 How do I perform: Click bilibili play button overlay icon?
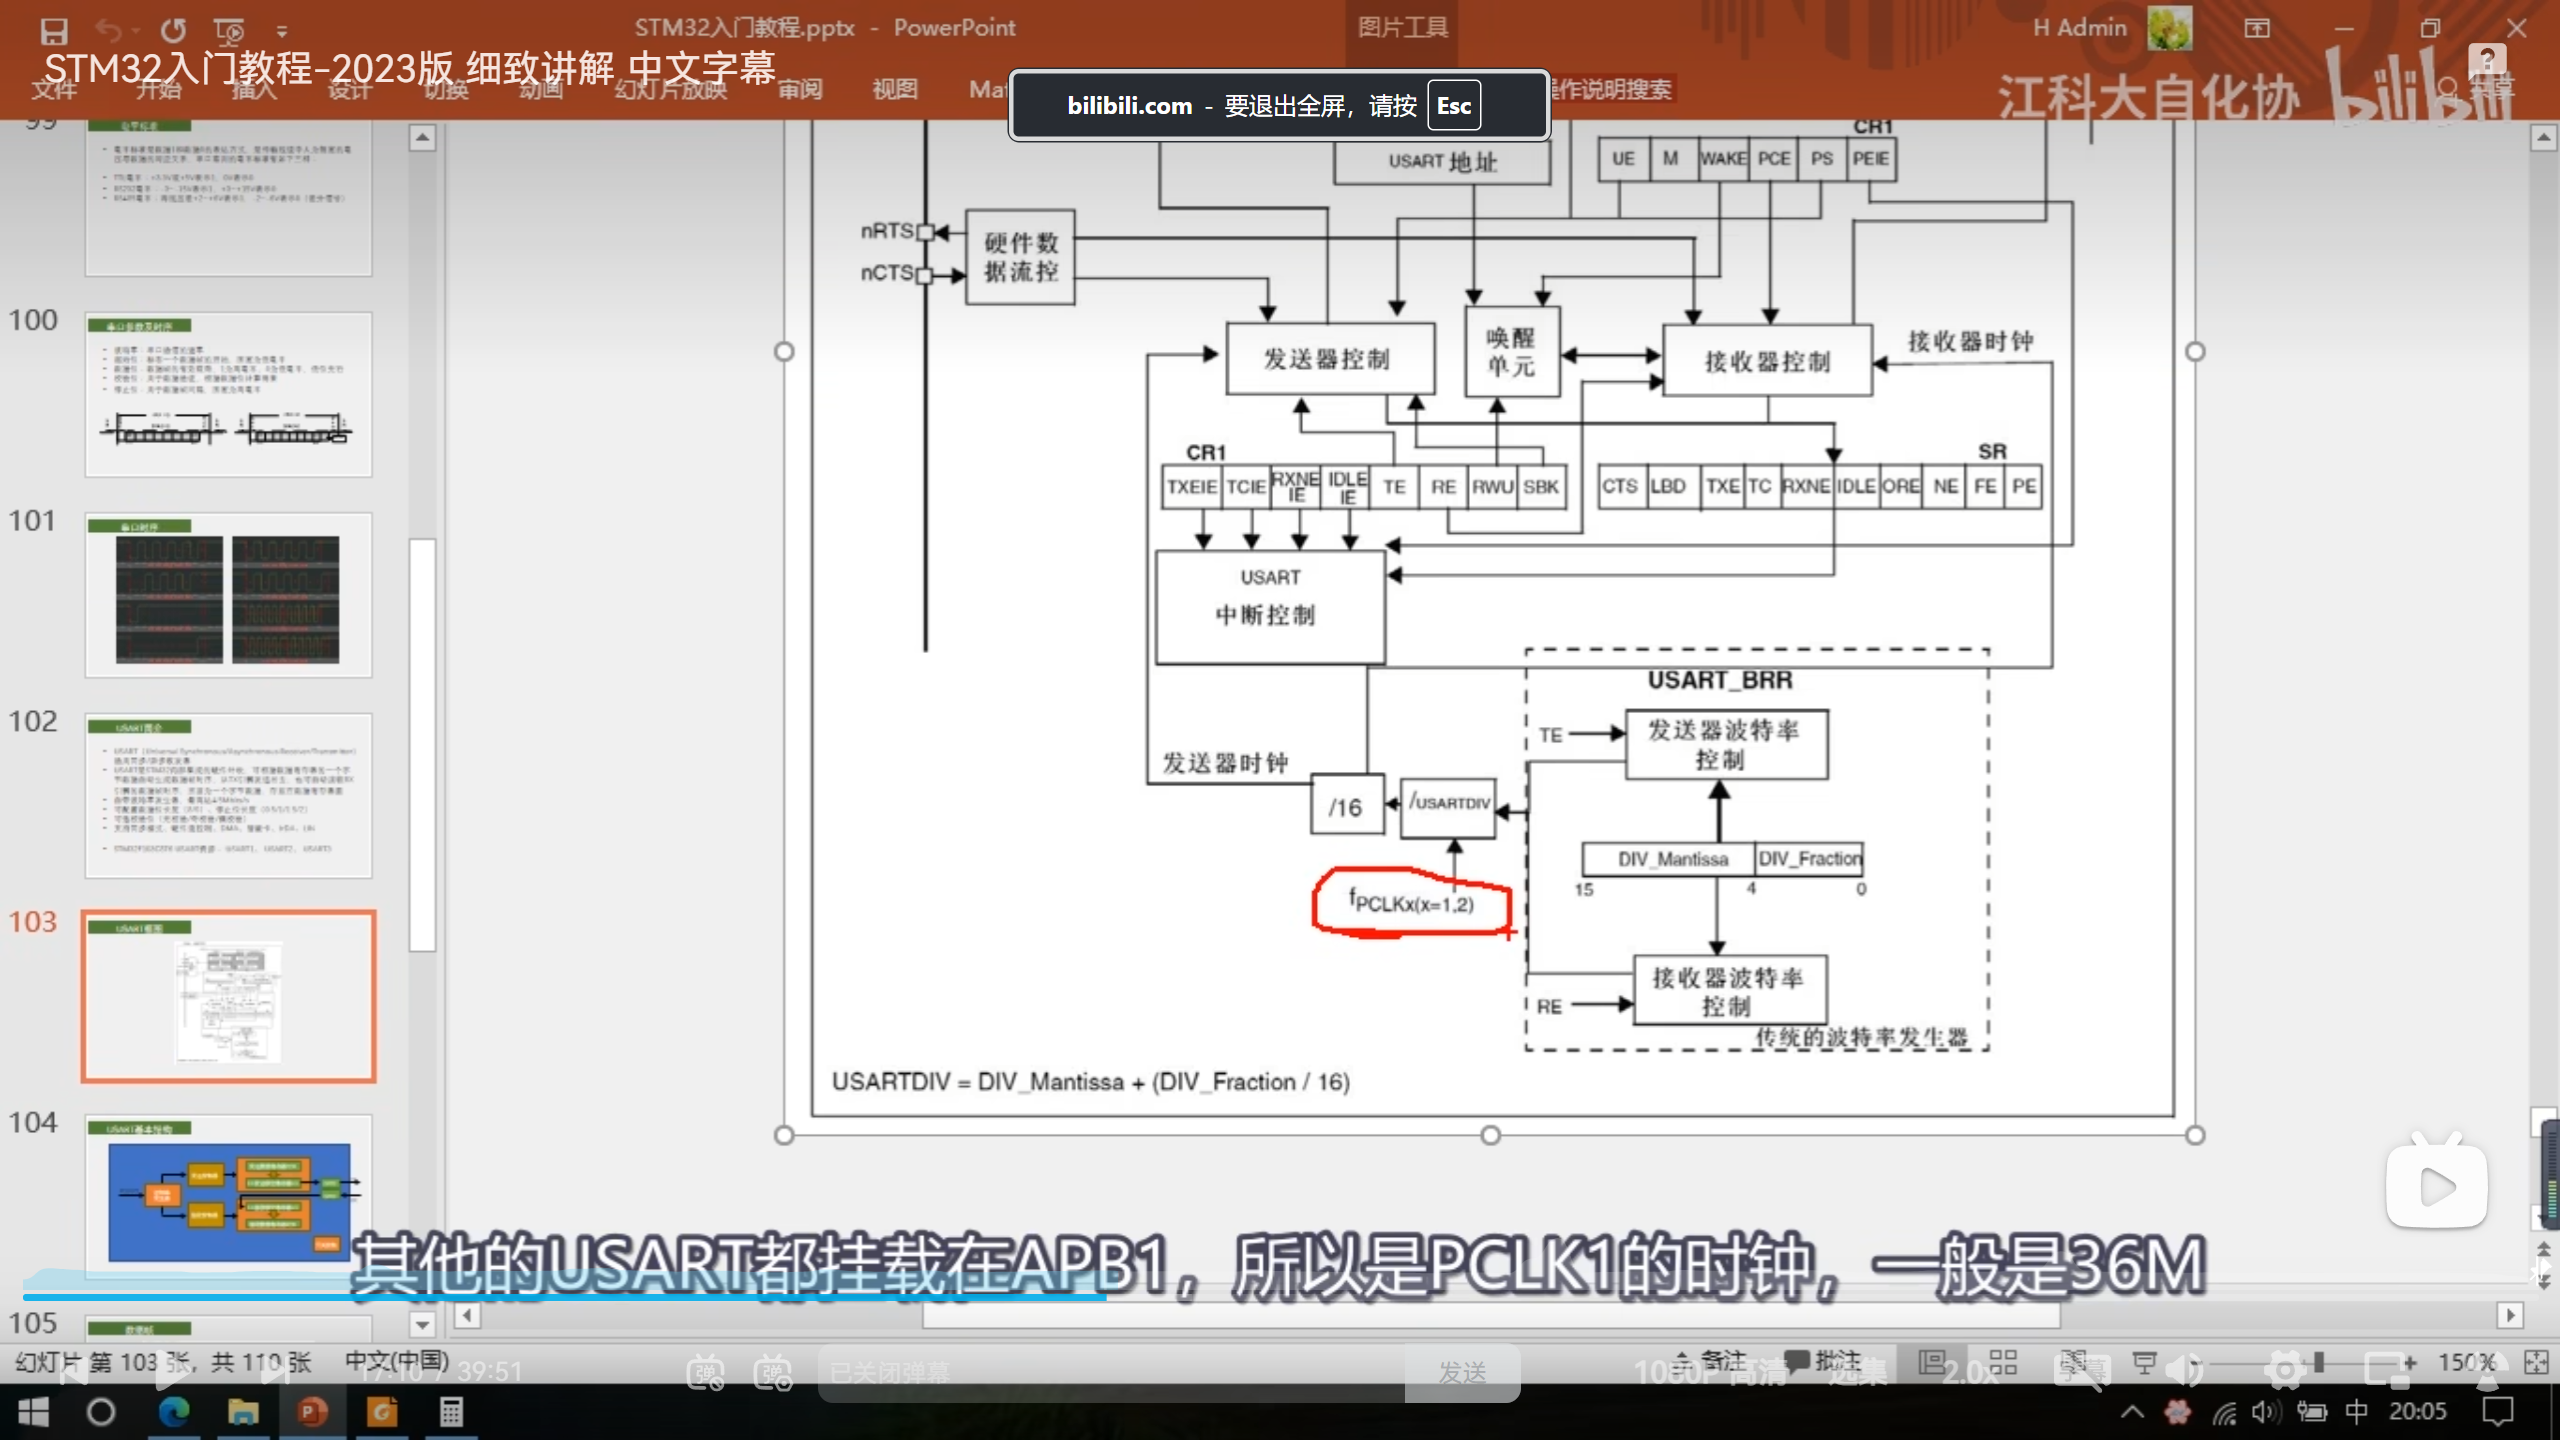pyautogui.click(x=2436, y=1186)
